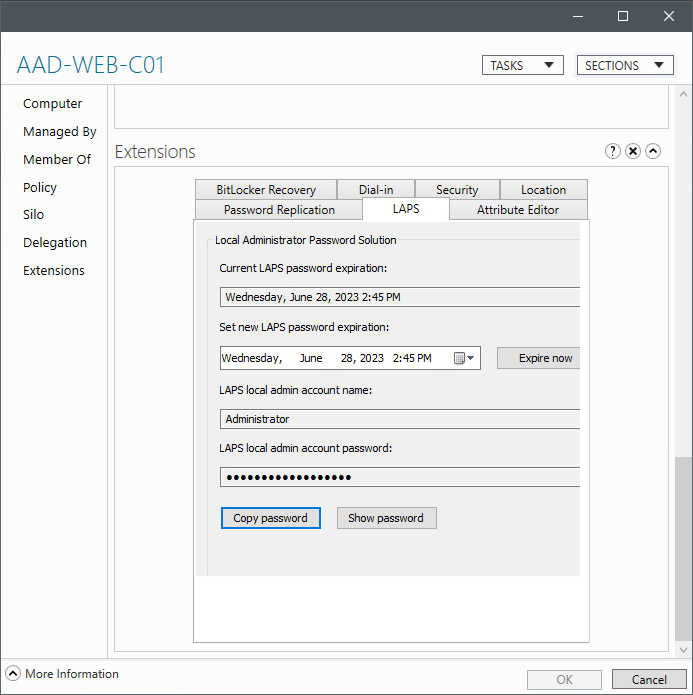This screenshot has width=693, height=695.
Task: Collapse the Extensions section chevron
Action: click(x=653, y=152)
